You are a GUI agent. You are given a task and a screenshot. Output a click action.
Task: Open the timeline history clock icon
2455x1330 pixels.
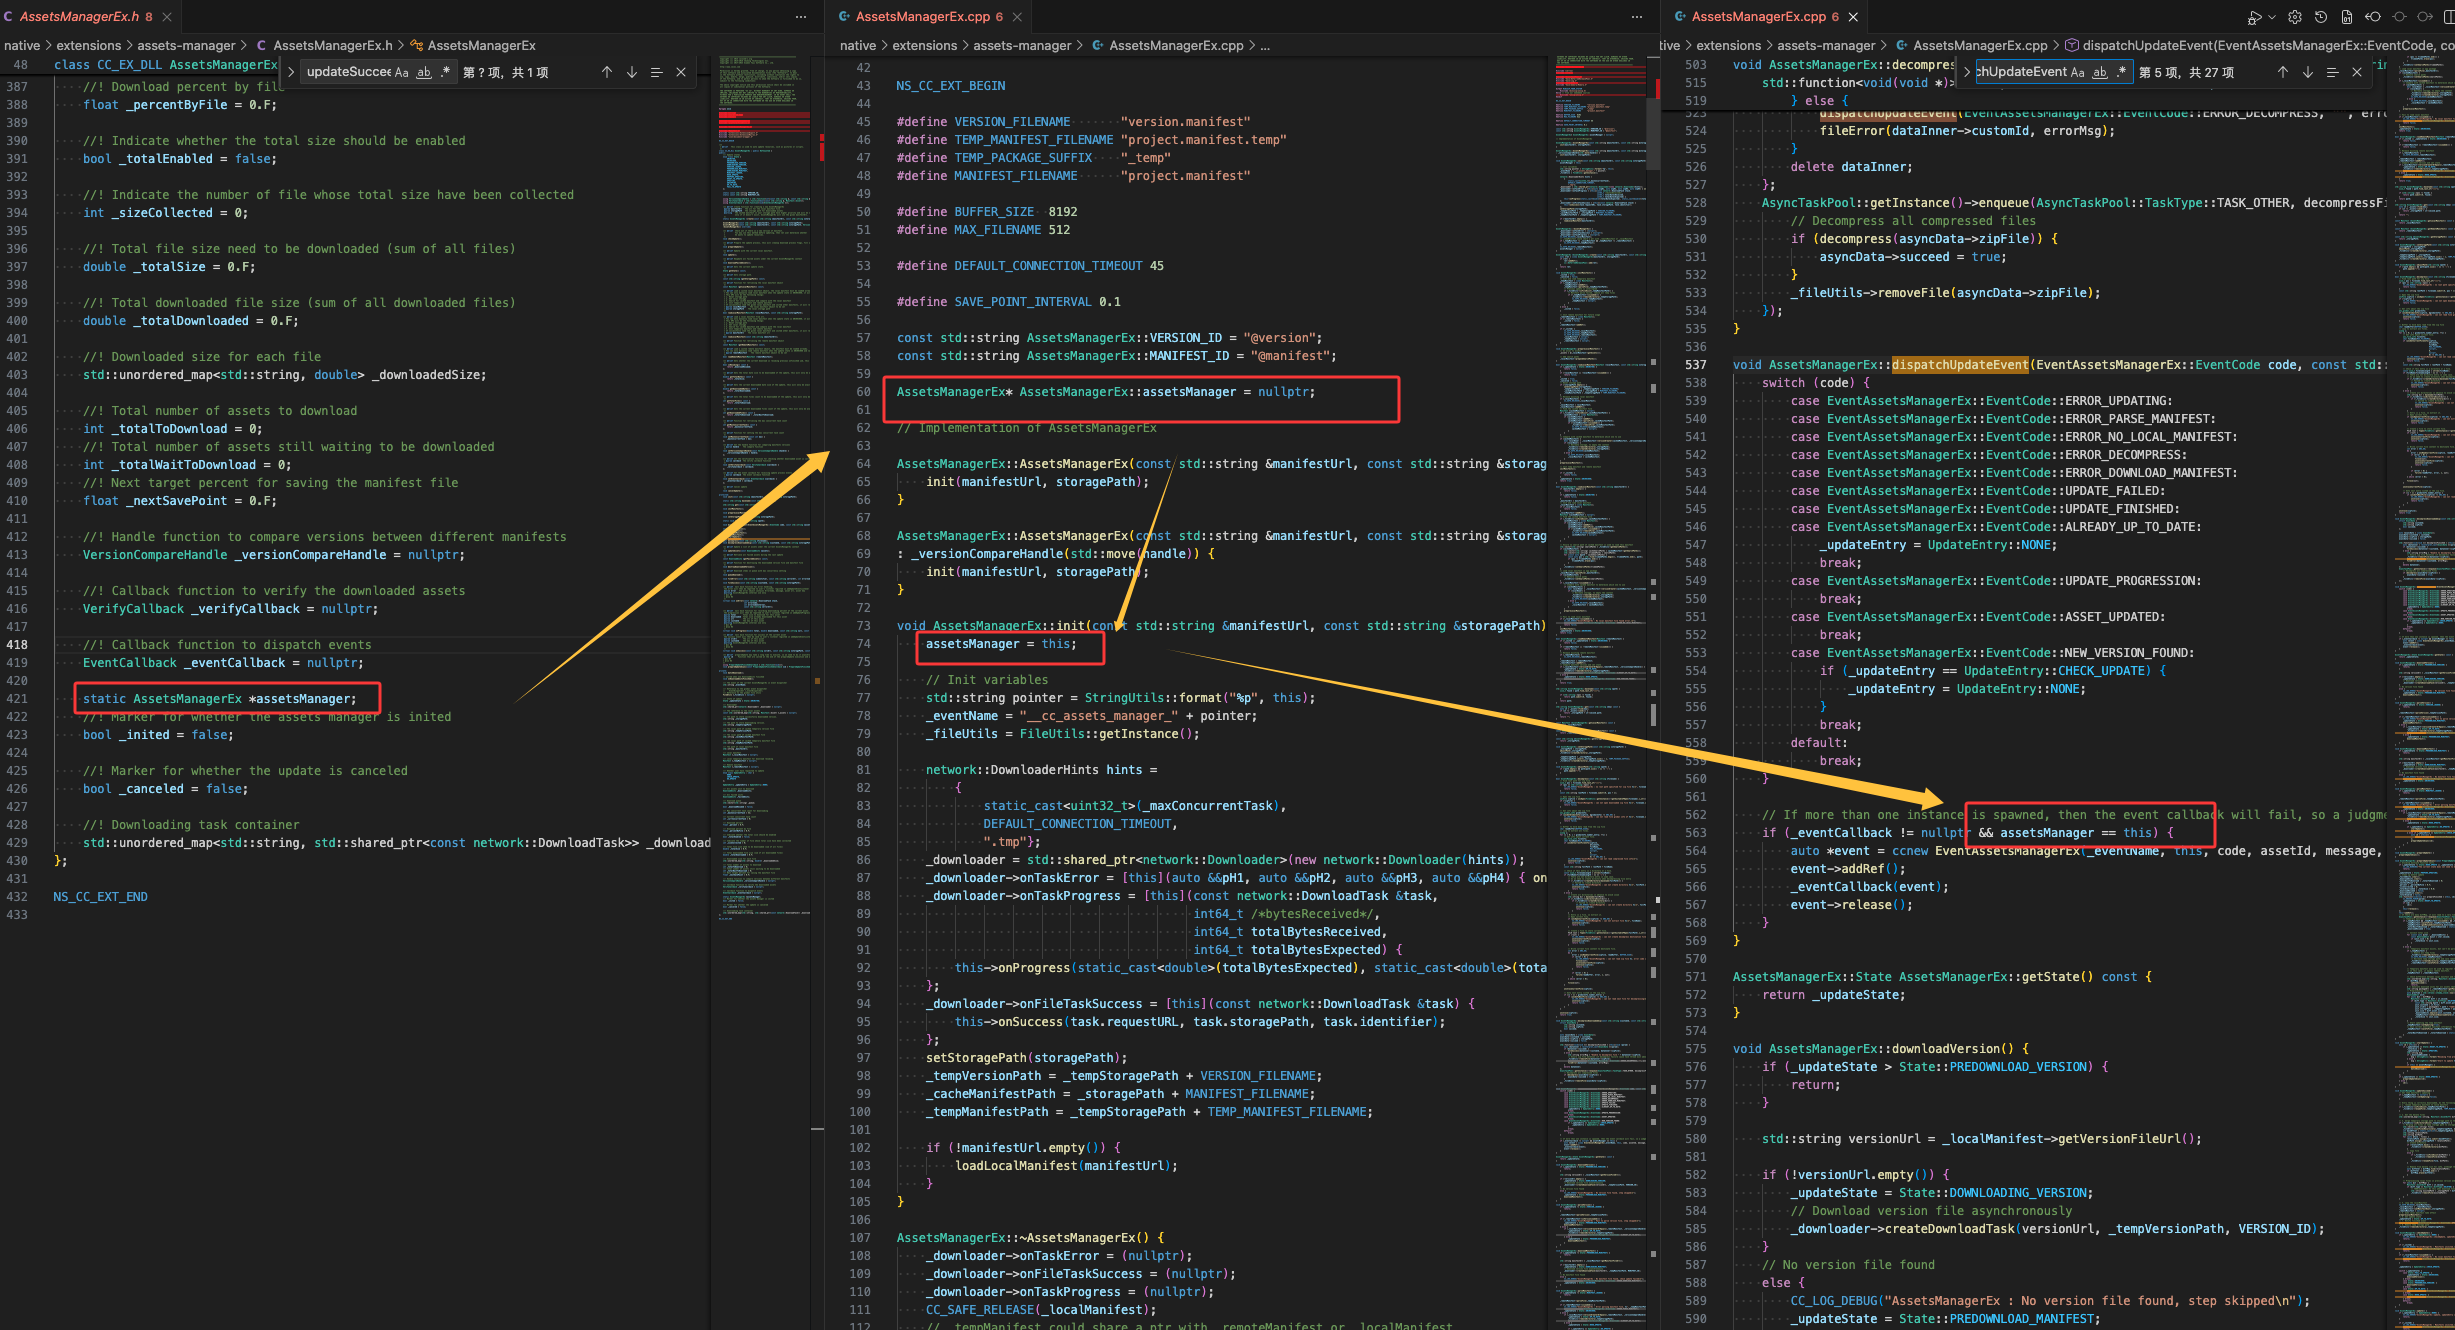click(2321, 17)
